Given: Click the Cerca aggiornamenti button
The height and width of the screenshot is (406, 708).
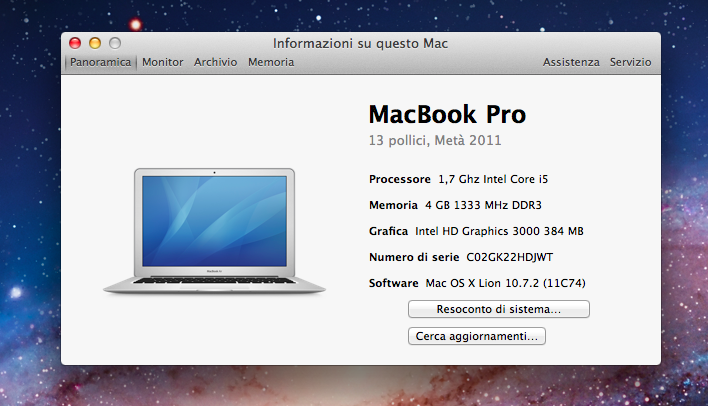Looking at the screenshot, I should click(477, 336).
